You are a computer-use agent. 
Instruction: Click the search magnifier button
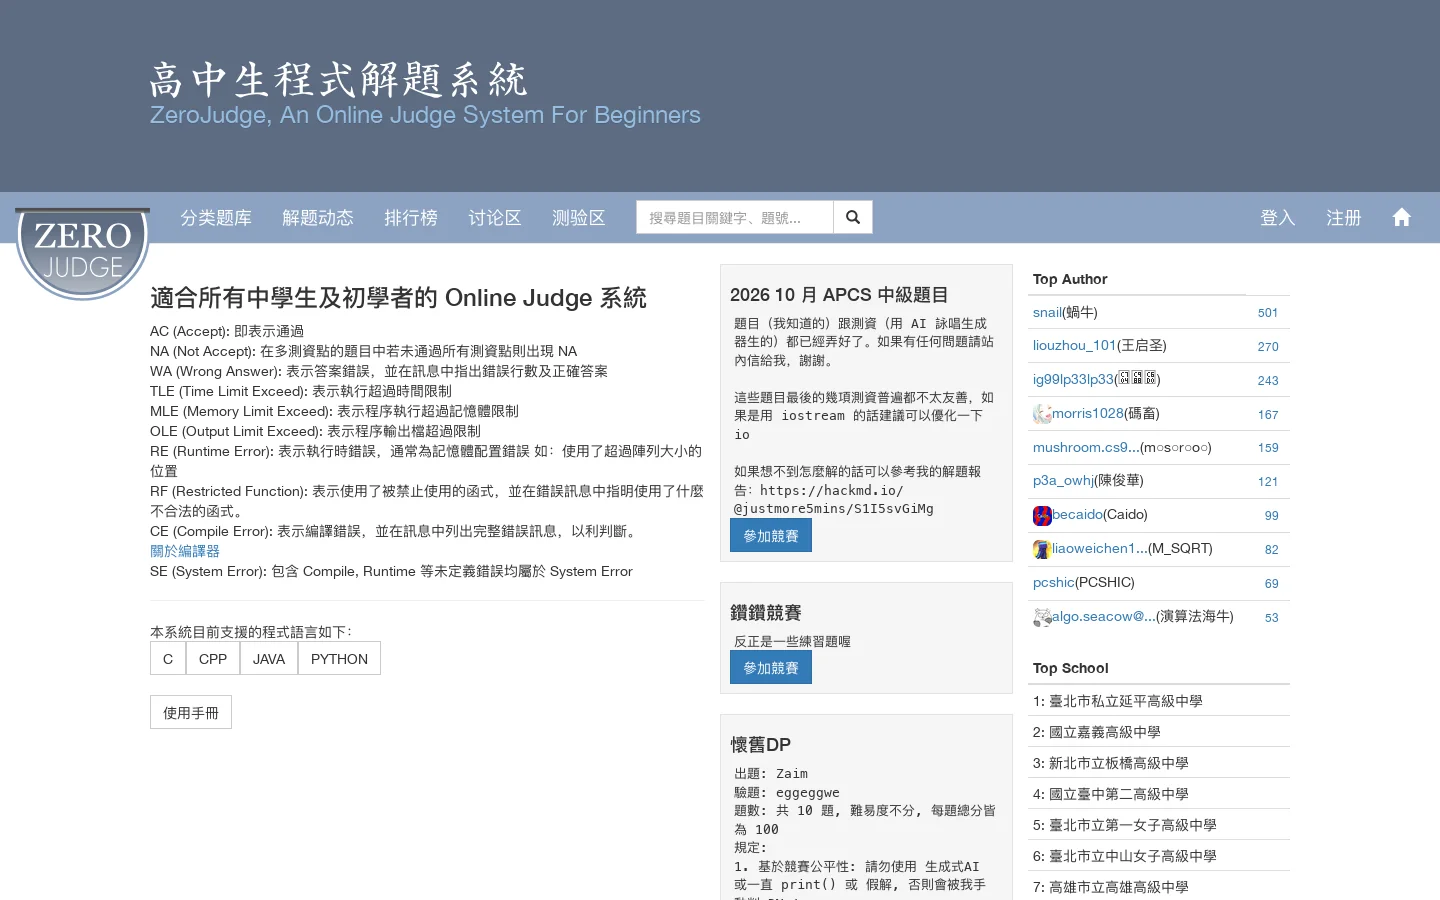(x=853, y=217)
